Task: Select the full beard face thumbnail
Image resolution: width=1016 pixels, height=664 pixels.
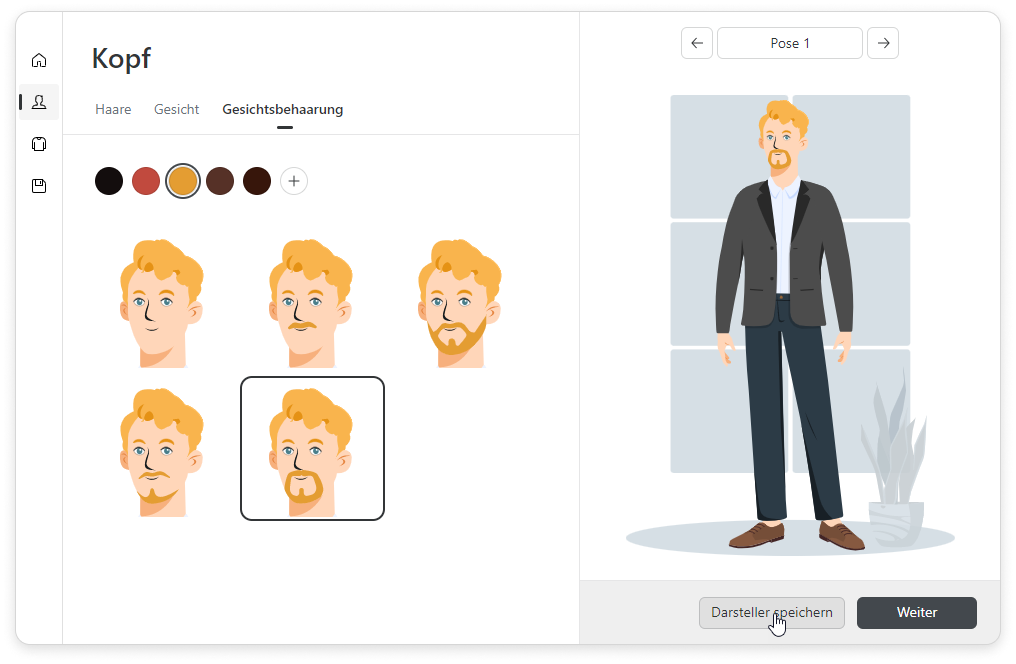Action: pos(459,304)
